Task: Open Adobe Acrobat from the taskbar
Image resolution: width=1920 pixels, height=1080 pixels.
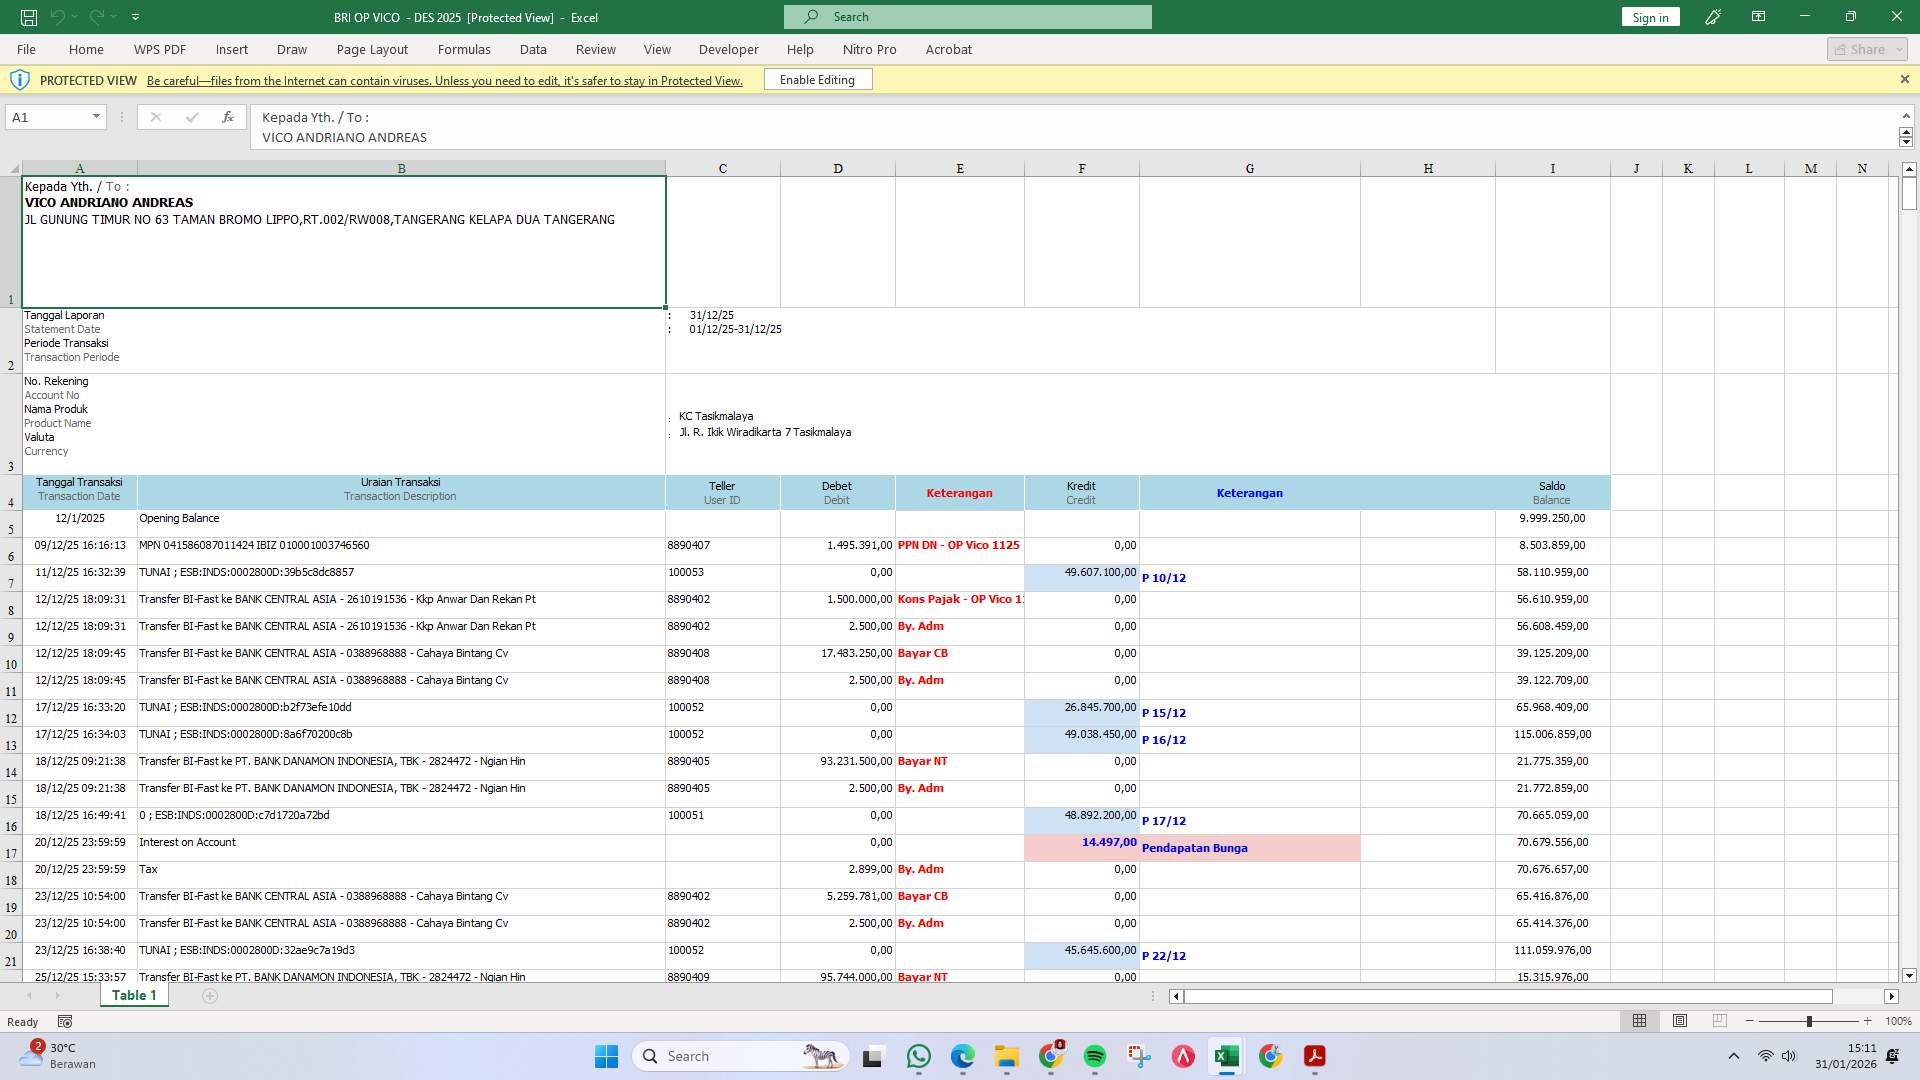Action: click(1314, 1056)
